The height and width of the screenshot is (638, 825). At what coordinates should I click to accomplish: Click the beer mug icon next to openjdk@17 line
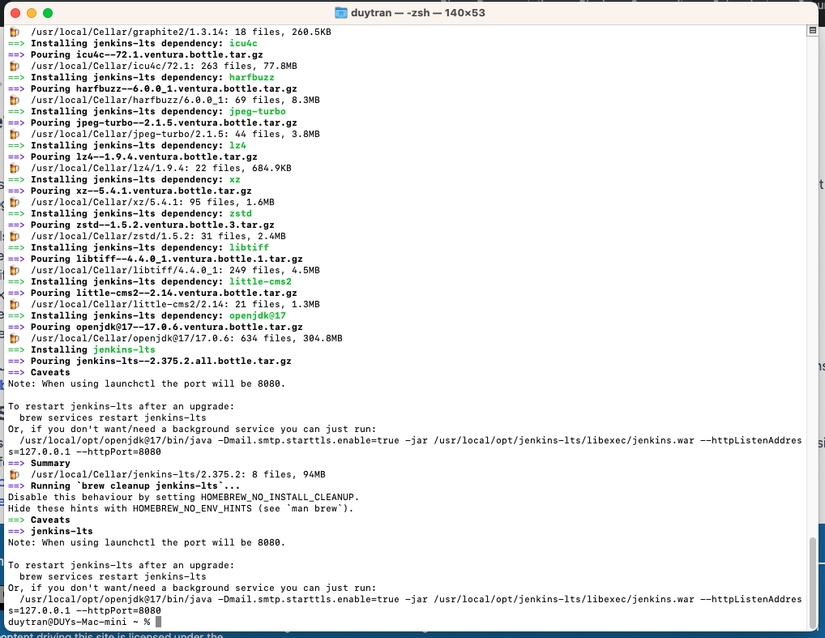[14, 338]
